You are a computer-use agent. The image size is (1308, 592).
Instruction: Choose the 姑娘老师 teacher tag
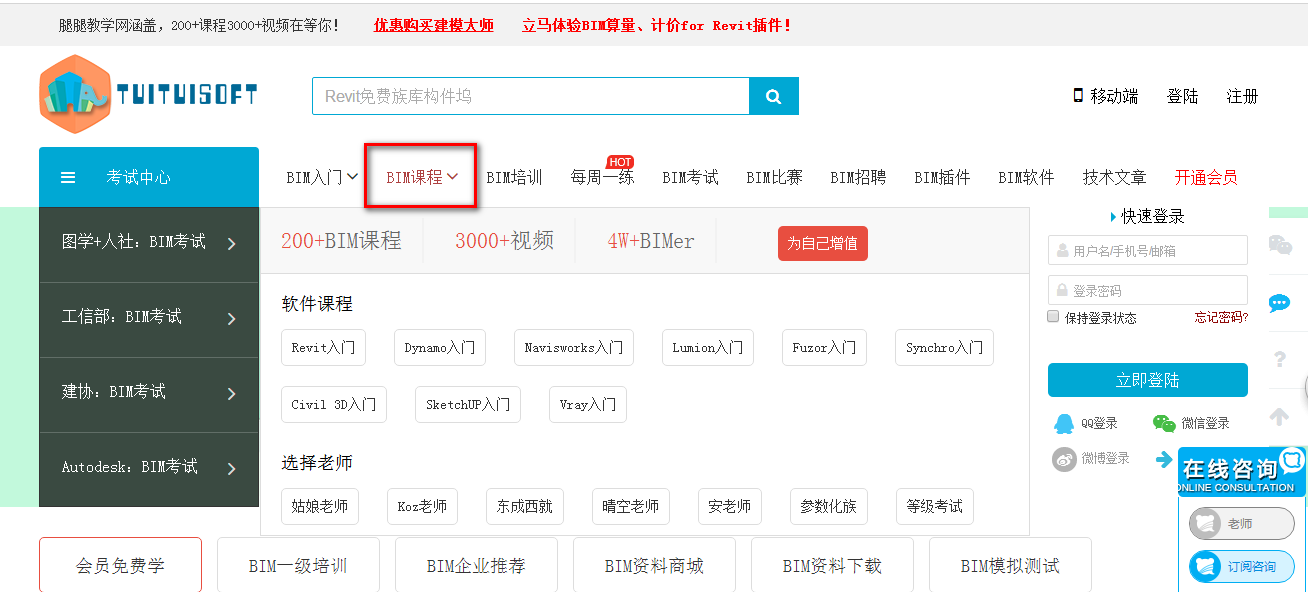pyautogui.click(x=320, y=506)
